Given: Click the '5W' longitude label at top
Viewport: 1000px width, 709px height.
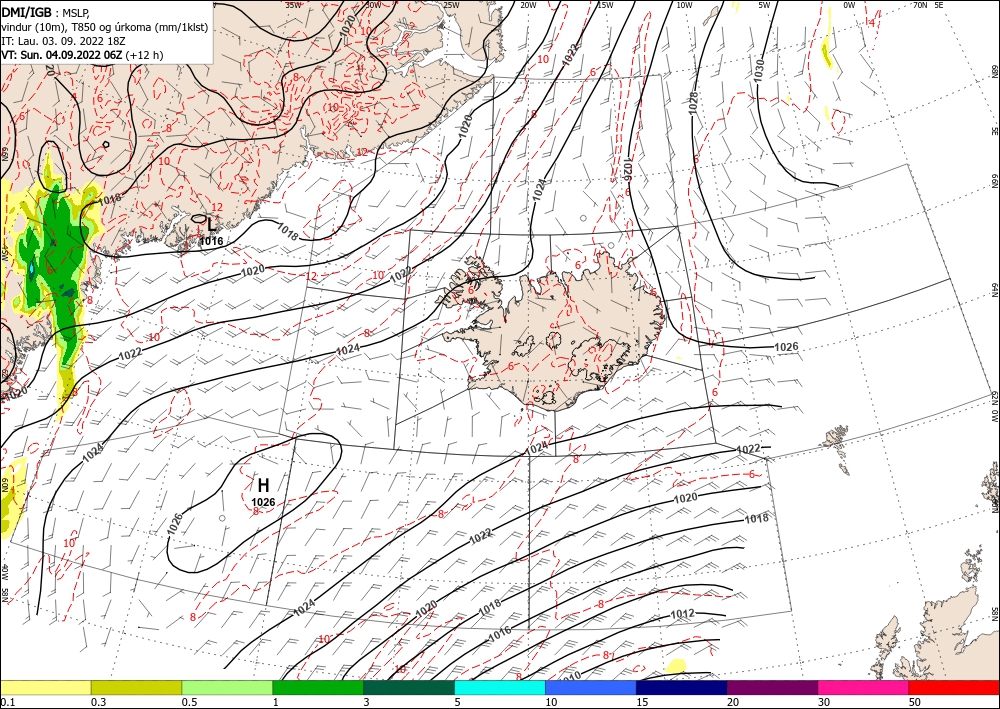Looking at the screenshot, I should 764,5.
